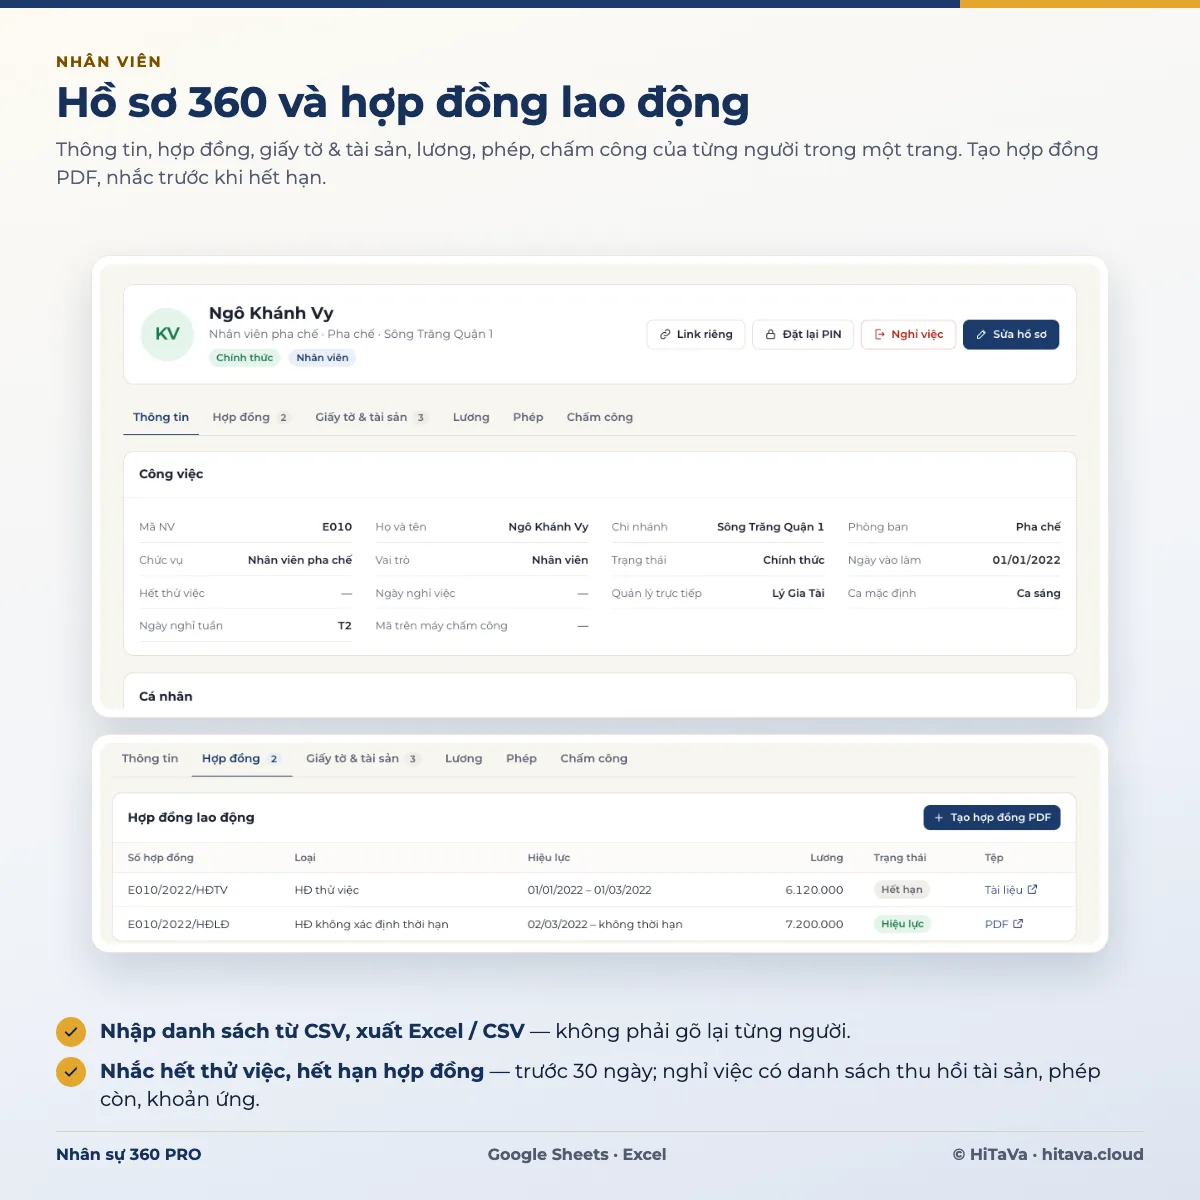Click contract number E010/2022/HĐTV
Screen dimensions: 1200x1200
pyautogui.click(x=178, y=890)
